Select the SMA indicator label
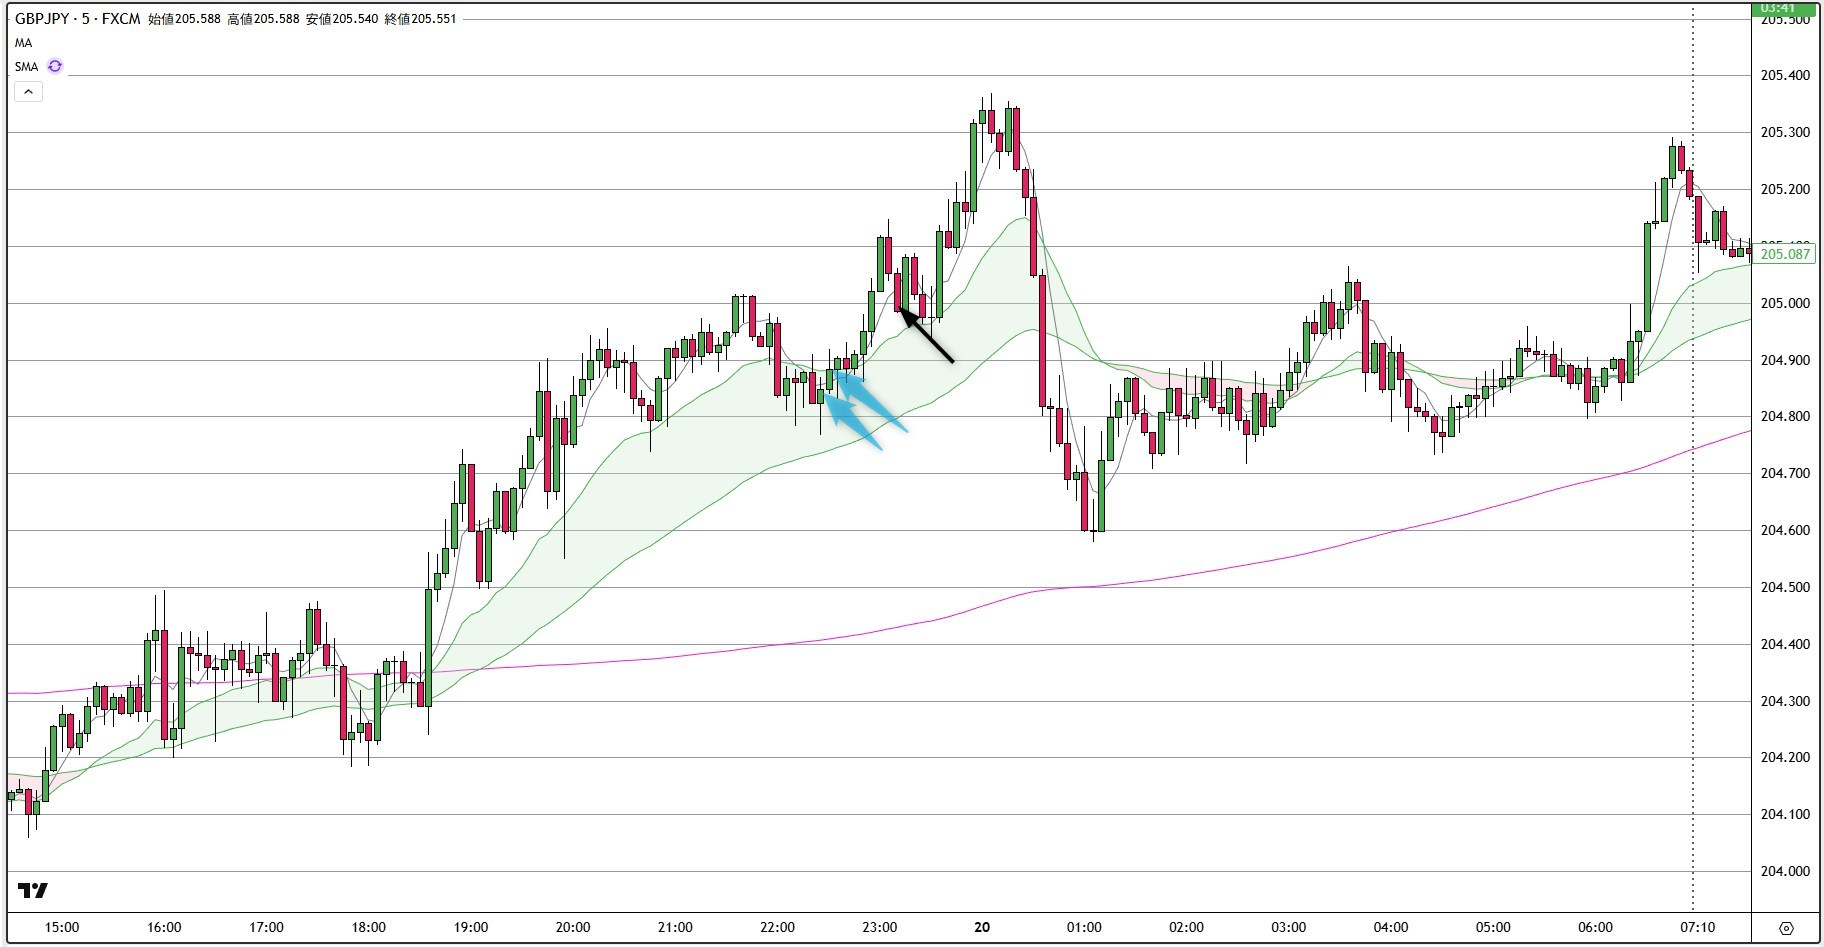 click(x=26, y=67)
